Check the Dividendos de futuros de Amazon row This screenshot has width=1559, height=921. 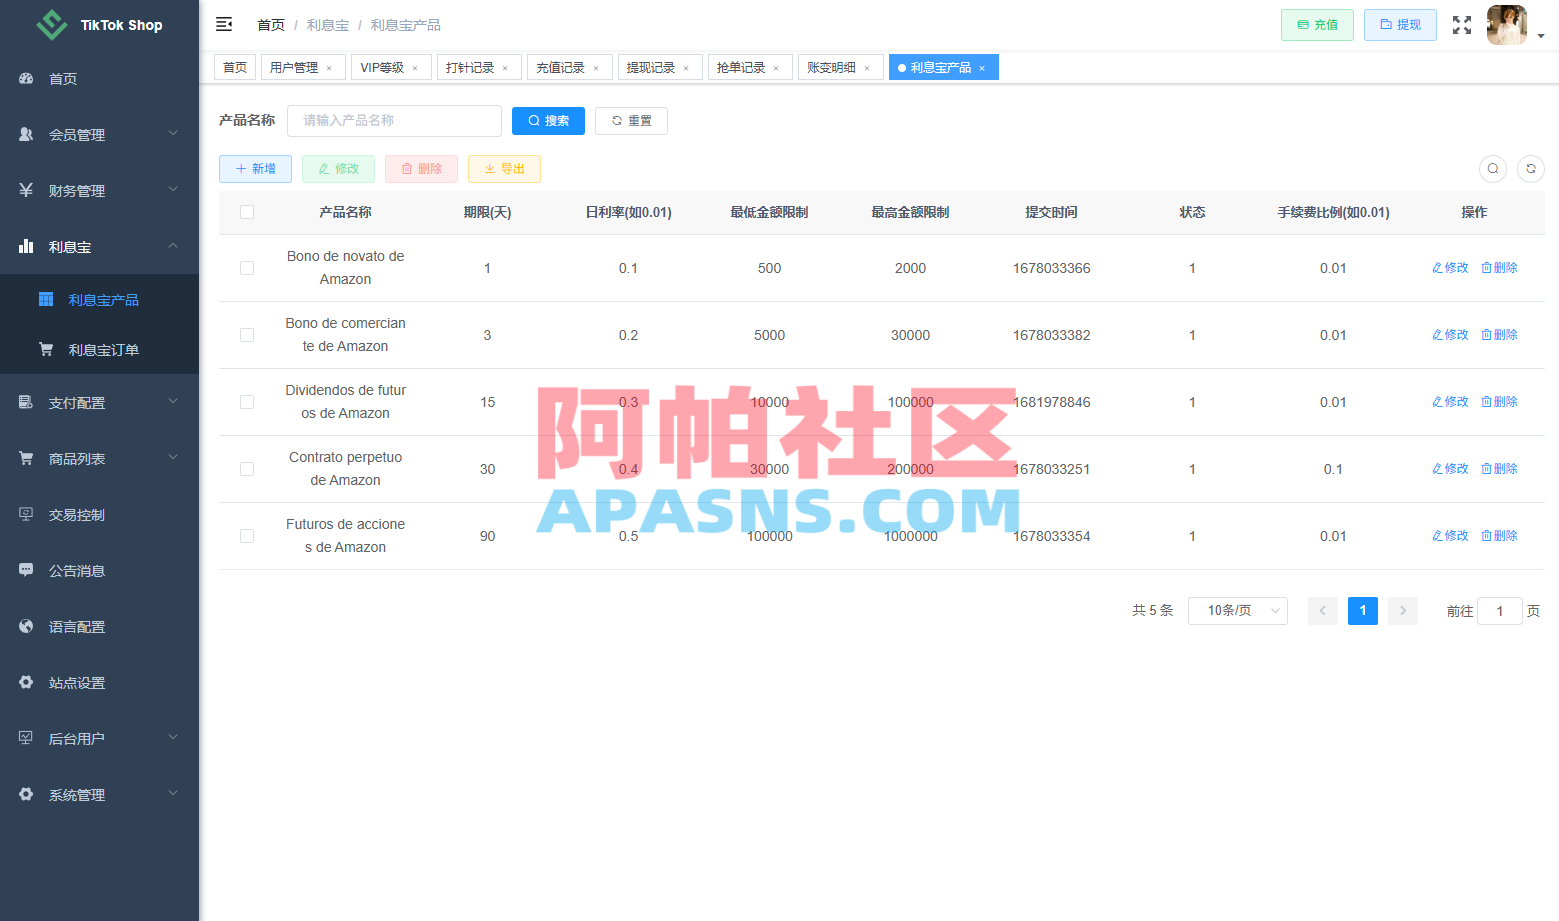[x=247, y=402]
